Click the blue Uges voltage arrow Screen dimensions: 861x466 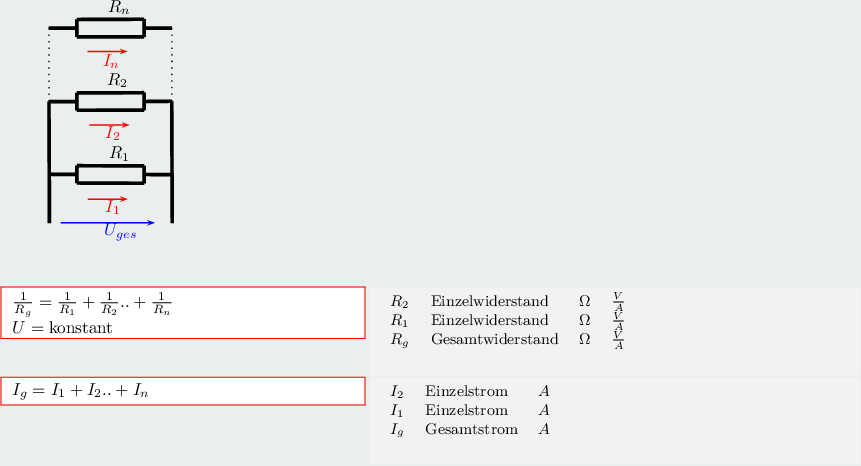click(x=108, y=223)
